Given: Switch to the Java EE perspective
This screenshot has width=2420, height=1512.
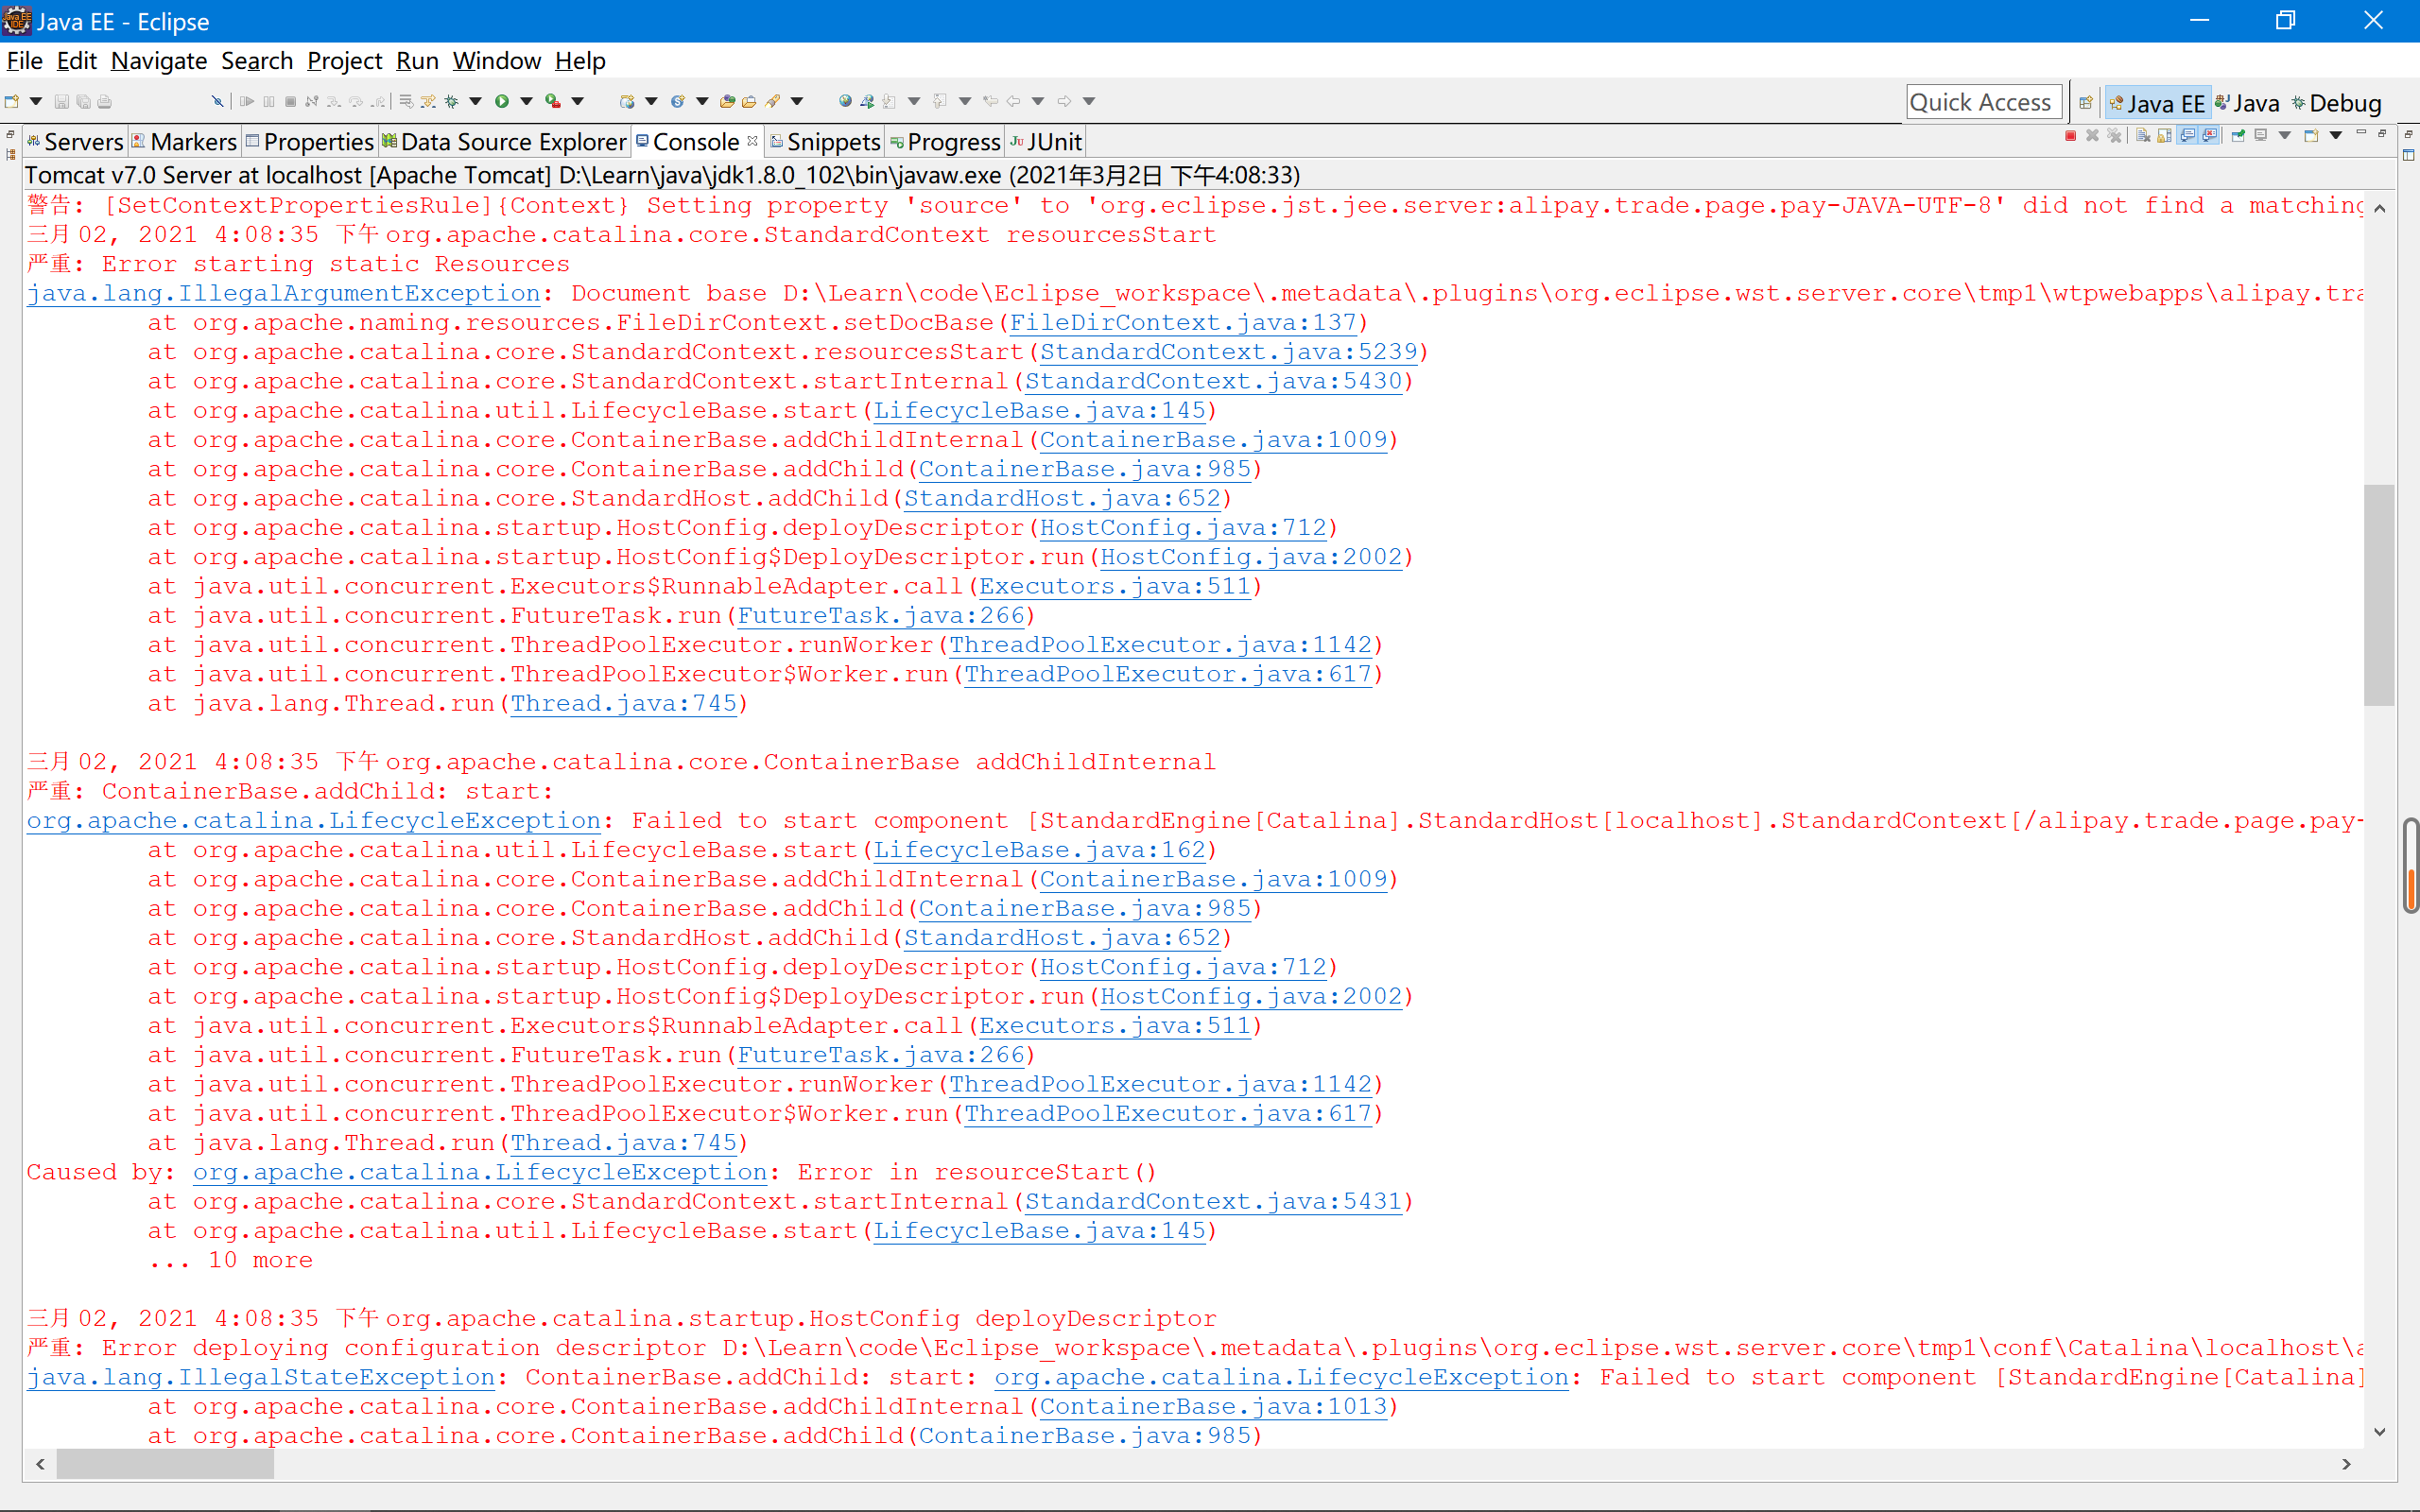Looking at the screenshot, I should click(x=2156, y=103).
